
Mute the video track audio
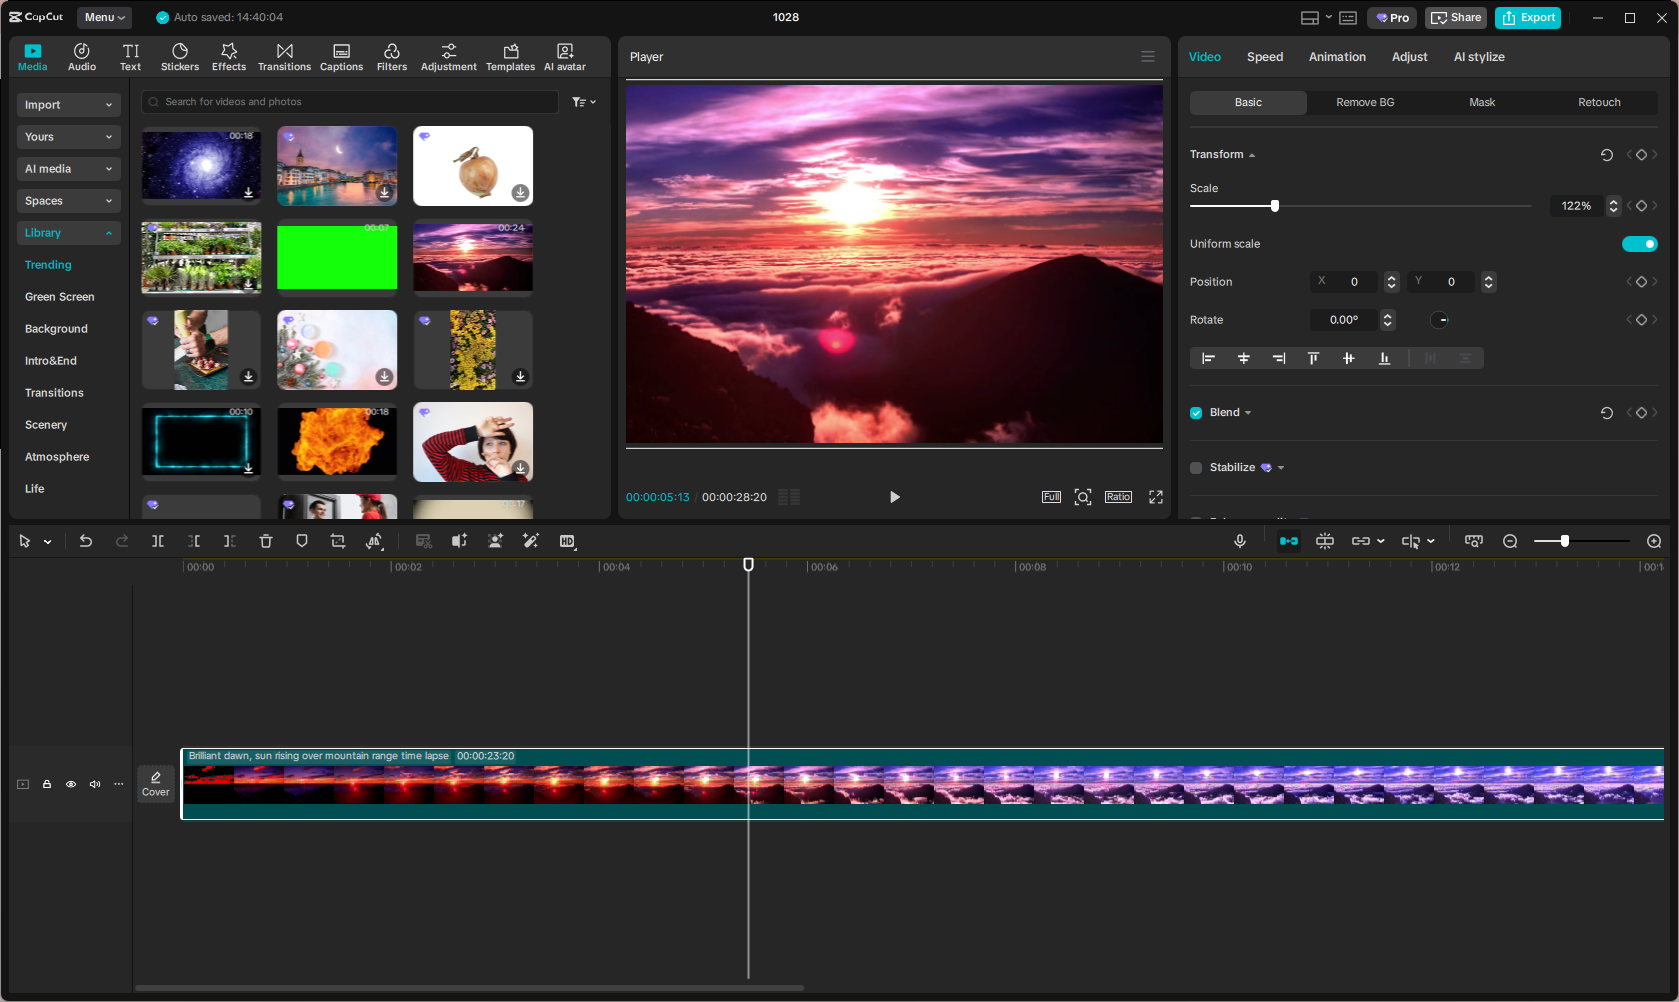point(95,784)
